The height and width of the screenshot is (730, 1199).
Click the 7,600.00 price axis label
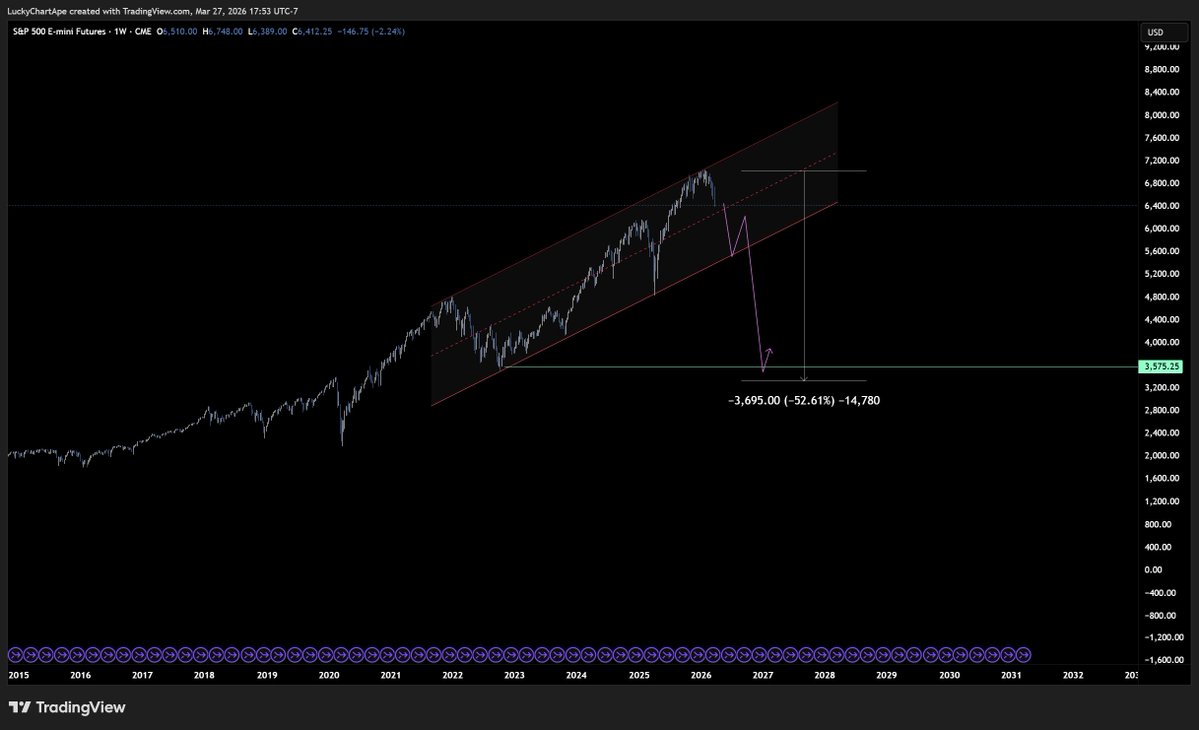[x=1162, y=138]
